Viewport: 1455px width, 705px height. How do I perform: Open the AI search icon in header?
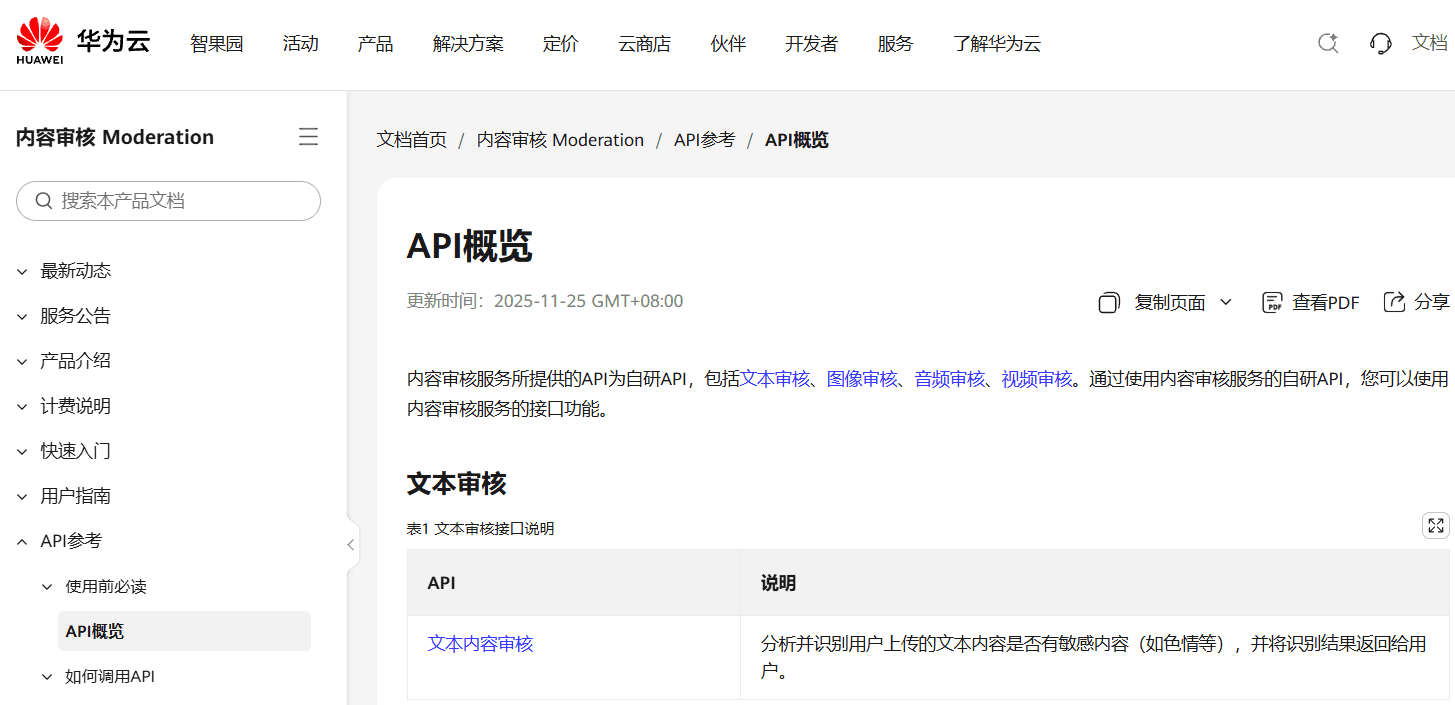point(1328,43)
